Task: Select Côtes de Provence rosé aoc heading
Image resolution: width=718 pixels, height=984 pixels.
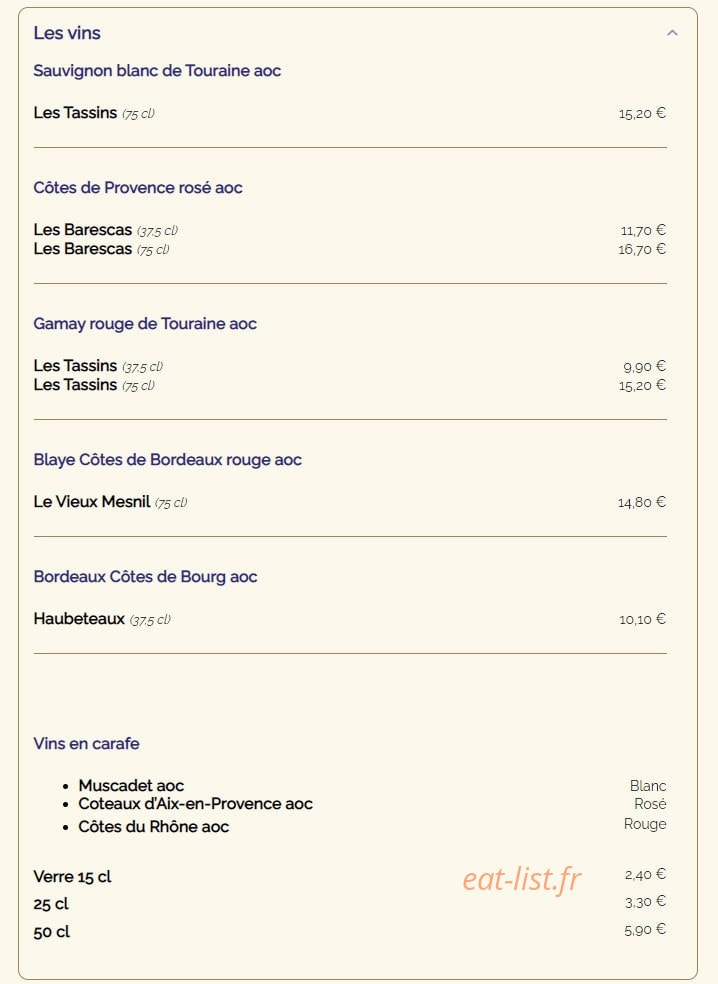Action: click(x=138, y=188)
